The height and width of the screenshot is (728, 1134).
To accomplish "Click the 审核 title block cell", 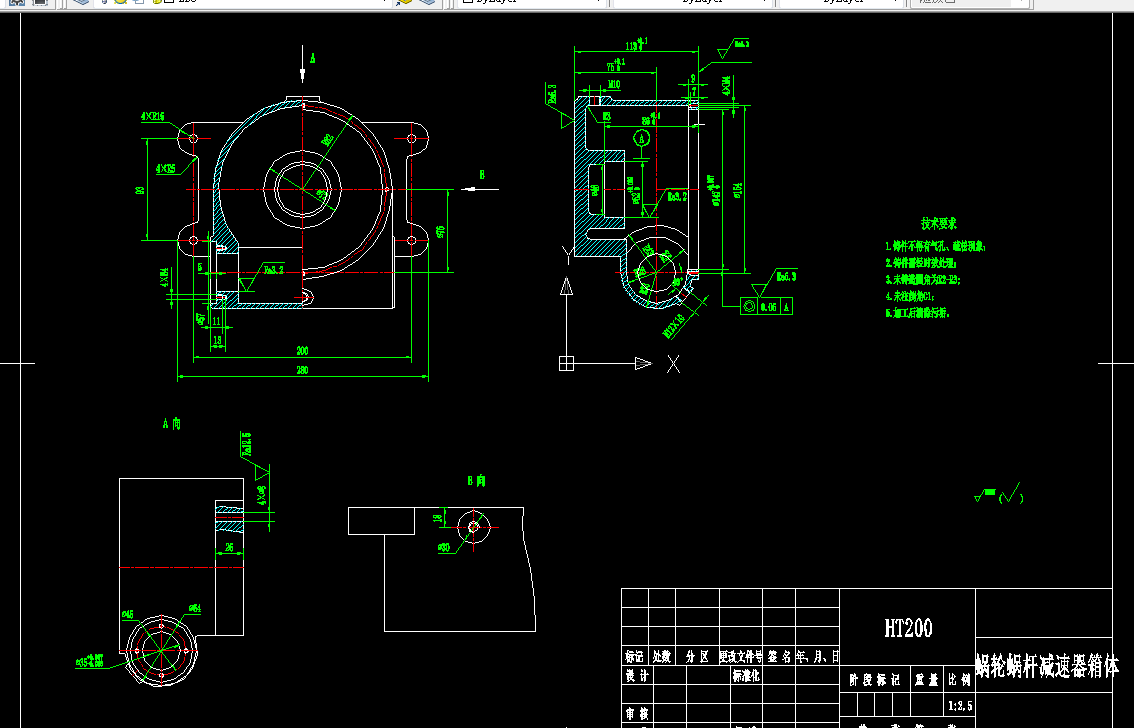I will click(637, 714).
